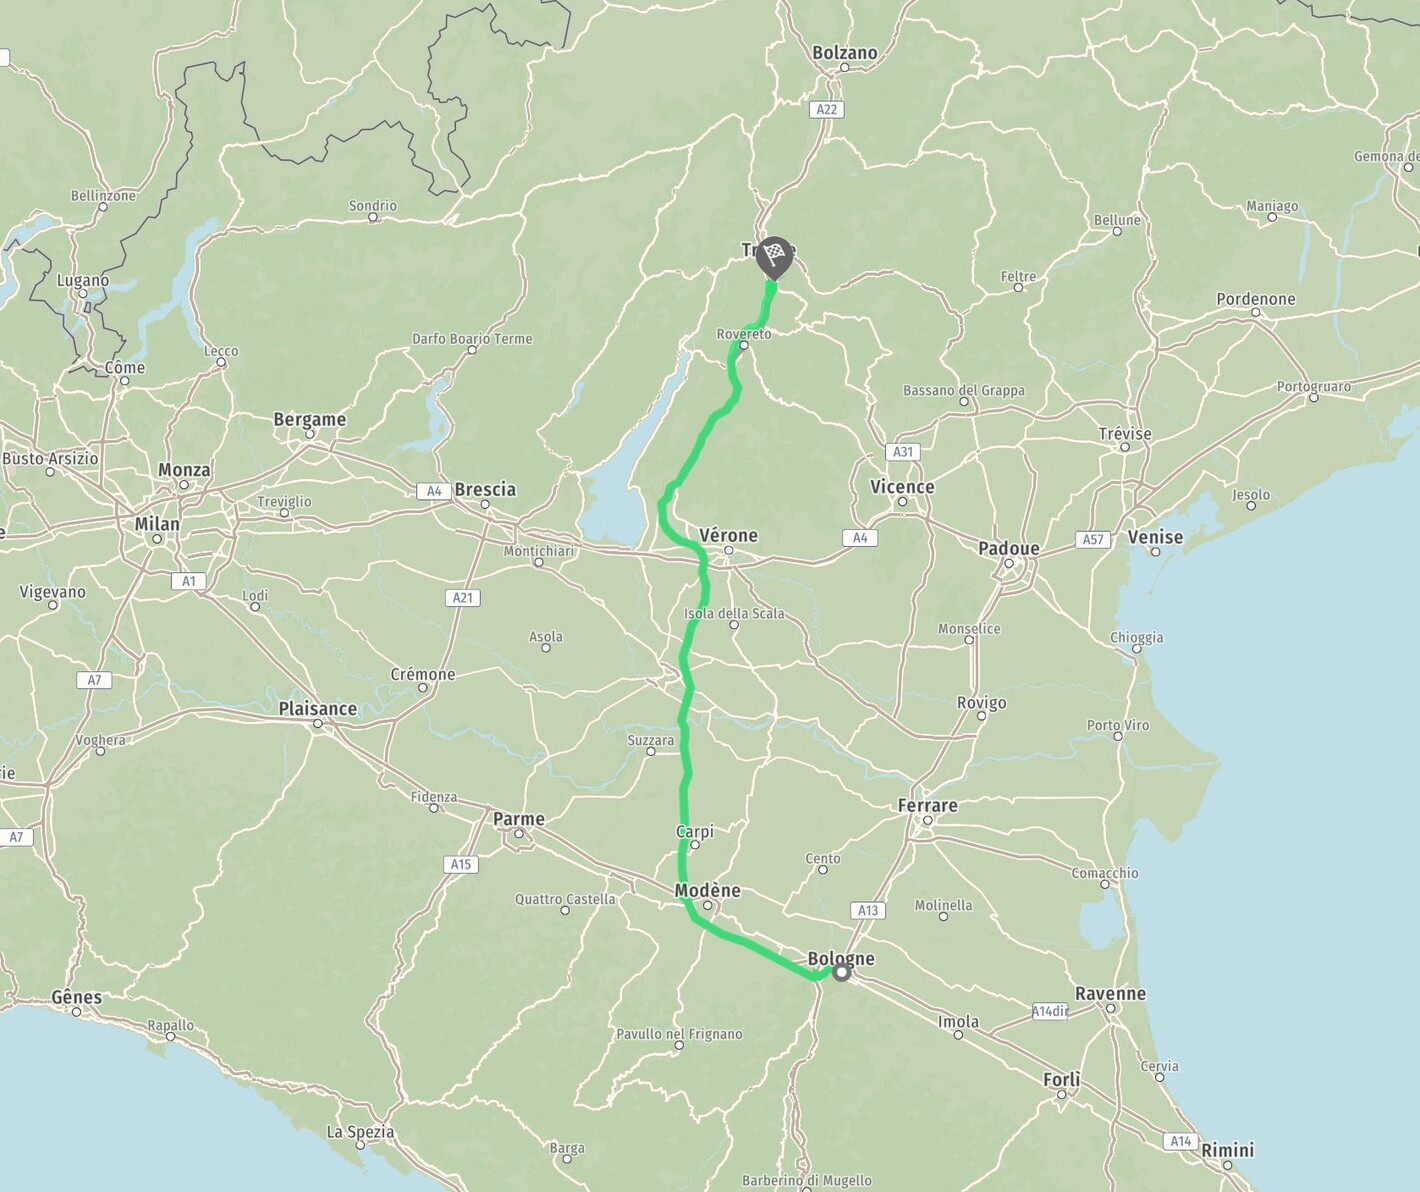This screenshot has width=1420, height=1192.
Task: Click the A15 road shield near Parme
Action: tap(461, 864)
